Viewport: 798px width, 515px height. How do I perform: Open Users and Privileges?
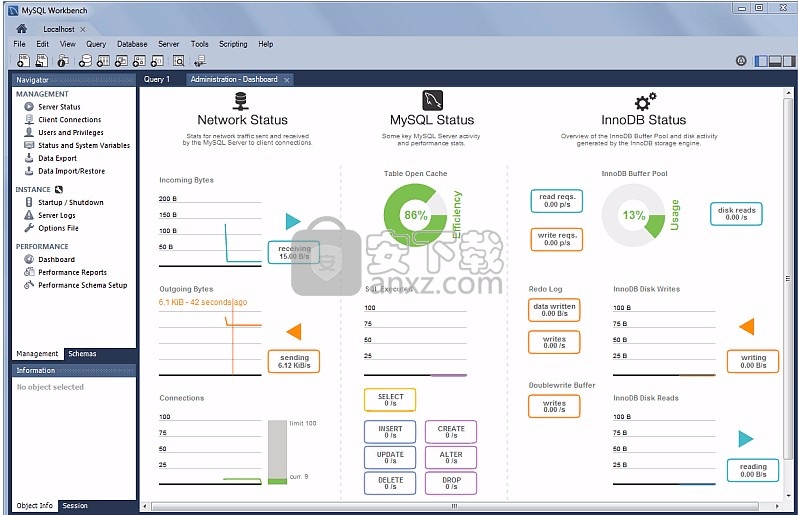71,132
